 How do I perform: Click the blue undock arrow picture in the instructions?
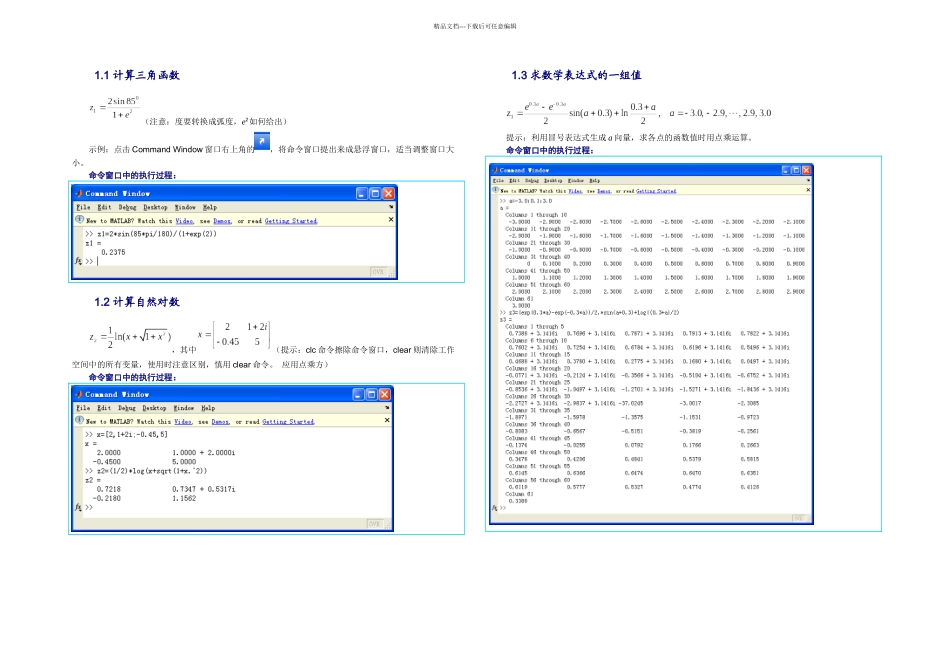point(262,142)
